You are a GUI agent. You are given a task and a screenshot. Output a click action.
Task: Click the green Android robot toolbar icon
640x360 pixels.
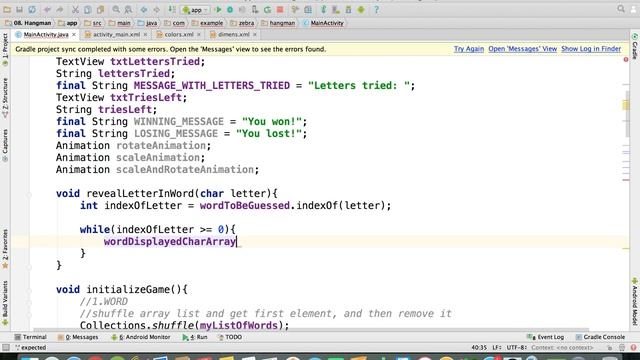point(361,10)
